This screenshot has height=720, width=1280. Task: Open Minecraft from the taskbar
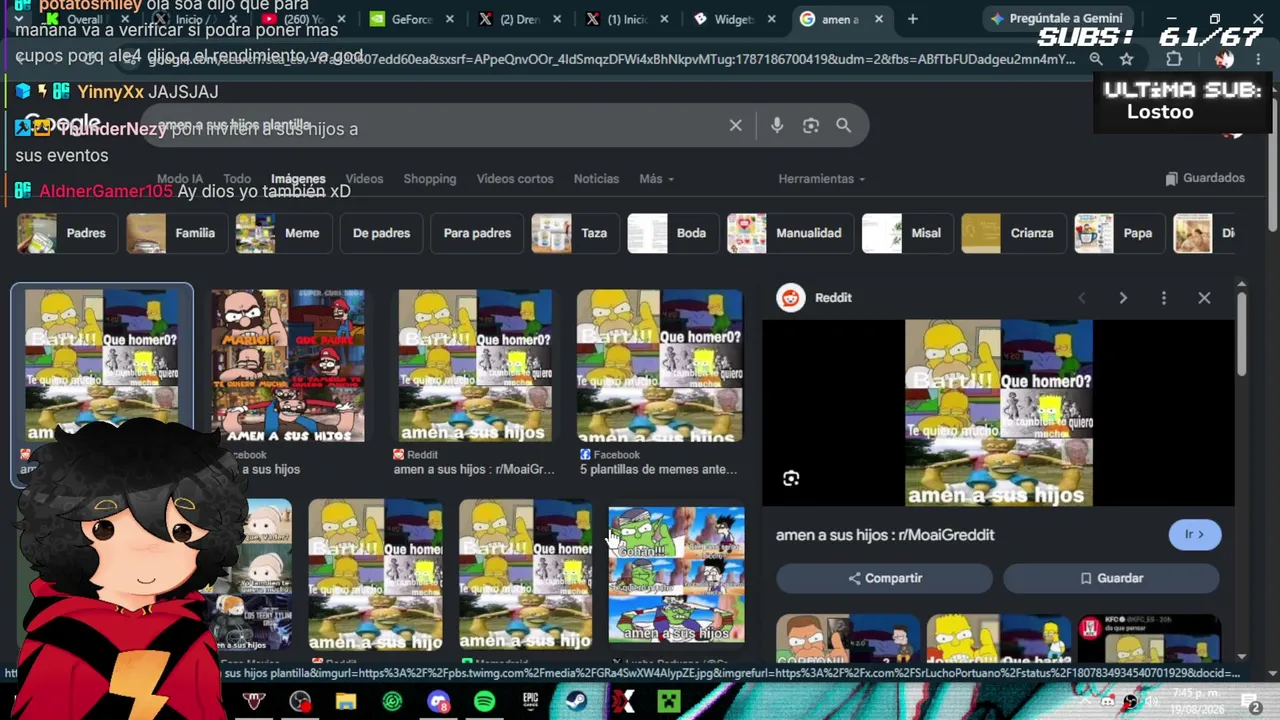(668, 702)
